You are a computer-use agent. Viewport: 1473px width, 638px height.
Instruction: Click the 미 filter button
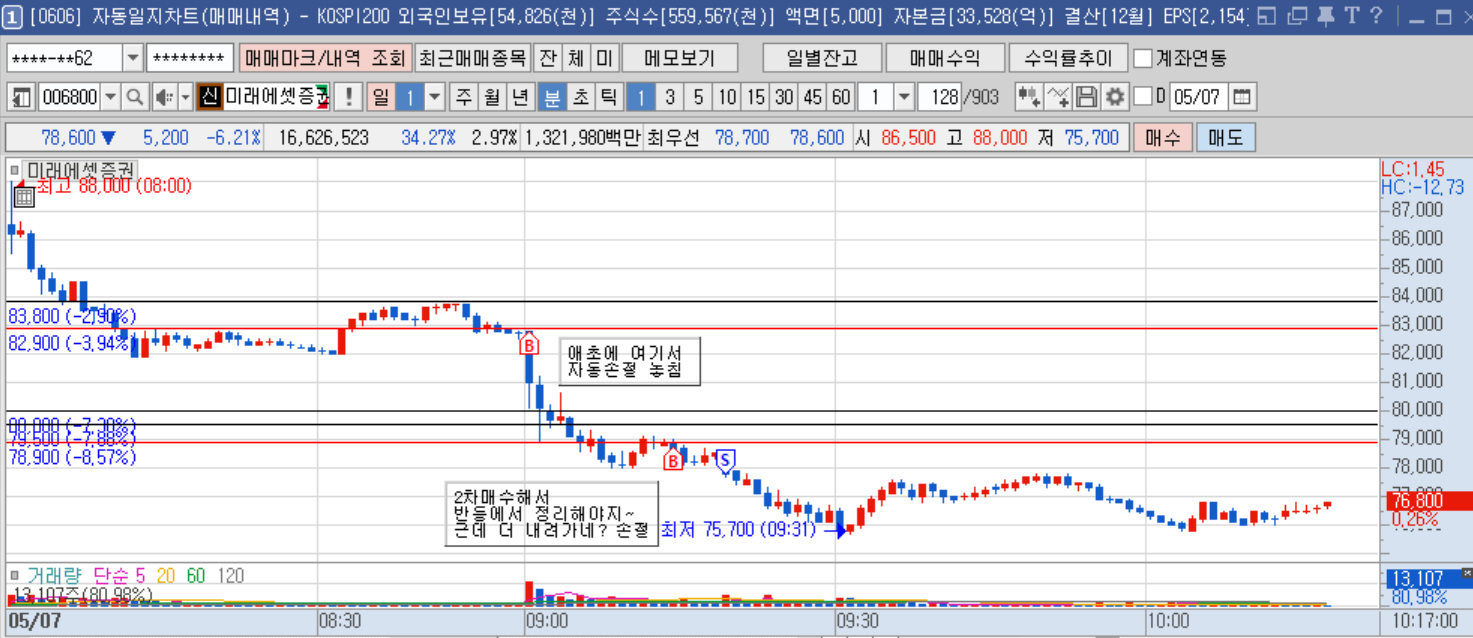click(605, 58)
